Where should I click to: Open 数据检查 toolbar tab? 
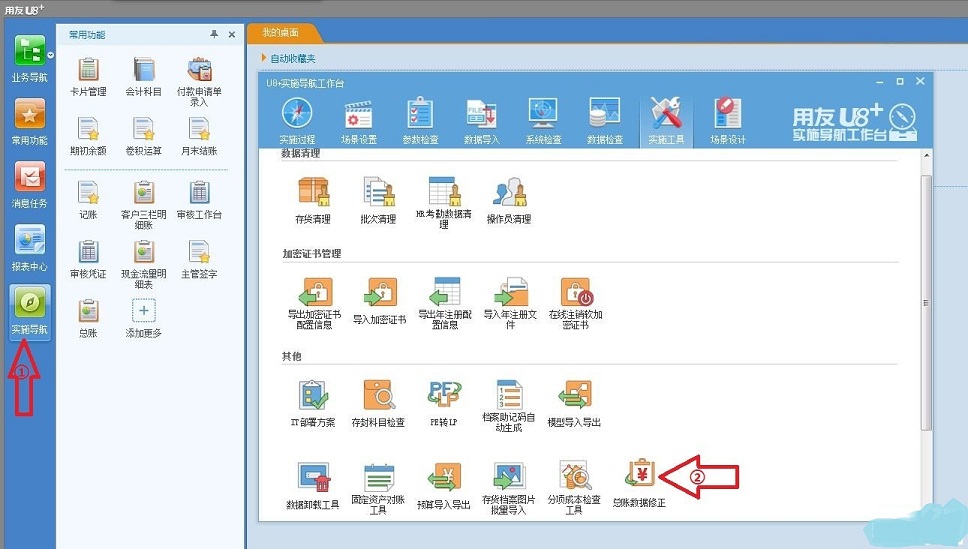[604, 121]
